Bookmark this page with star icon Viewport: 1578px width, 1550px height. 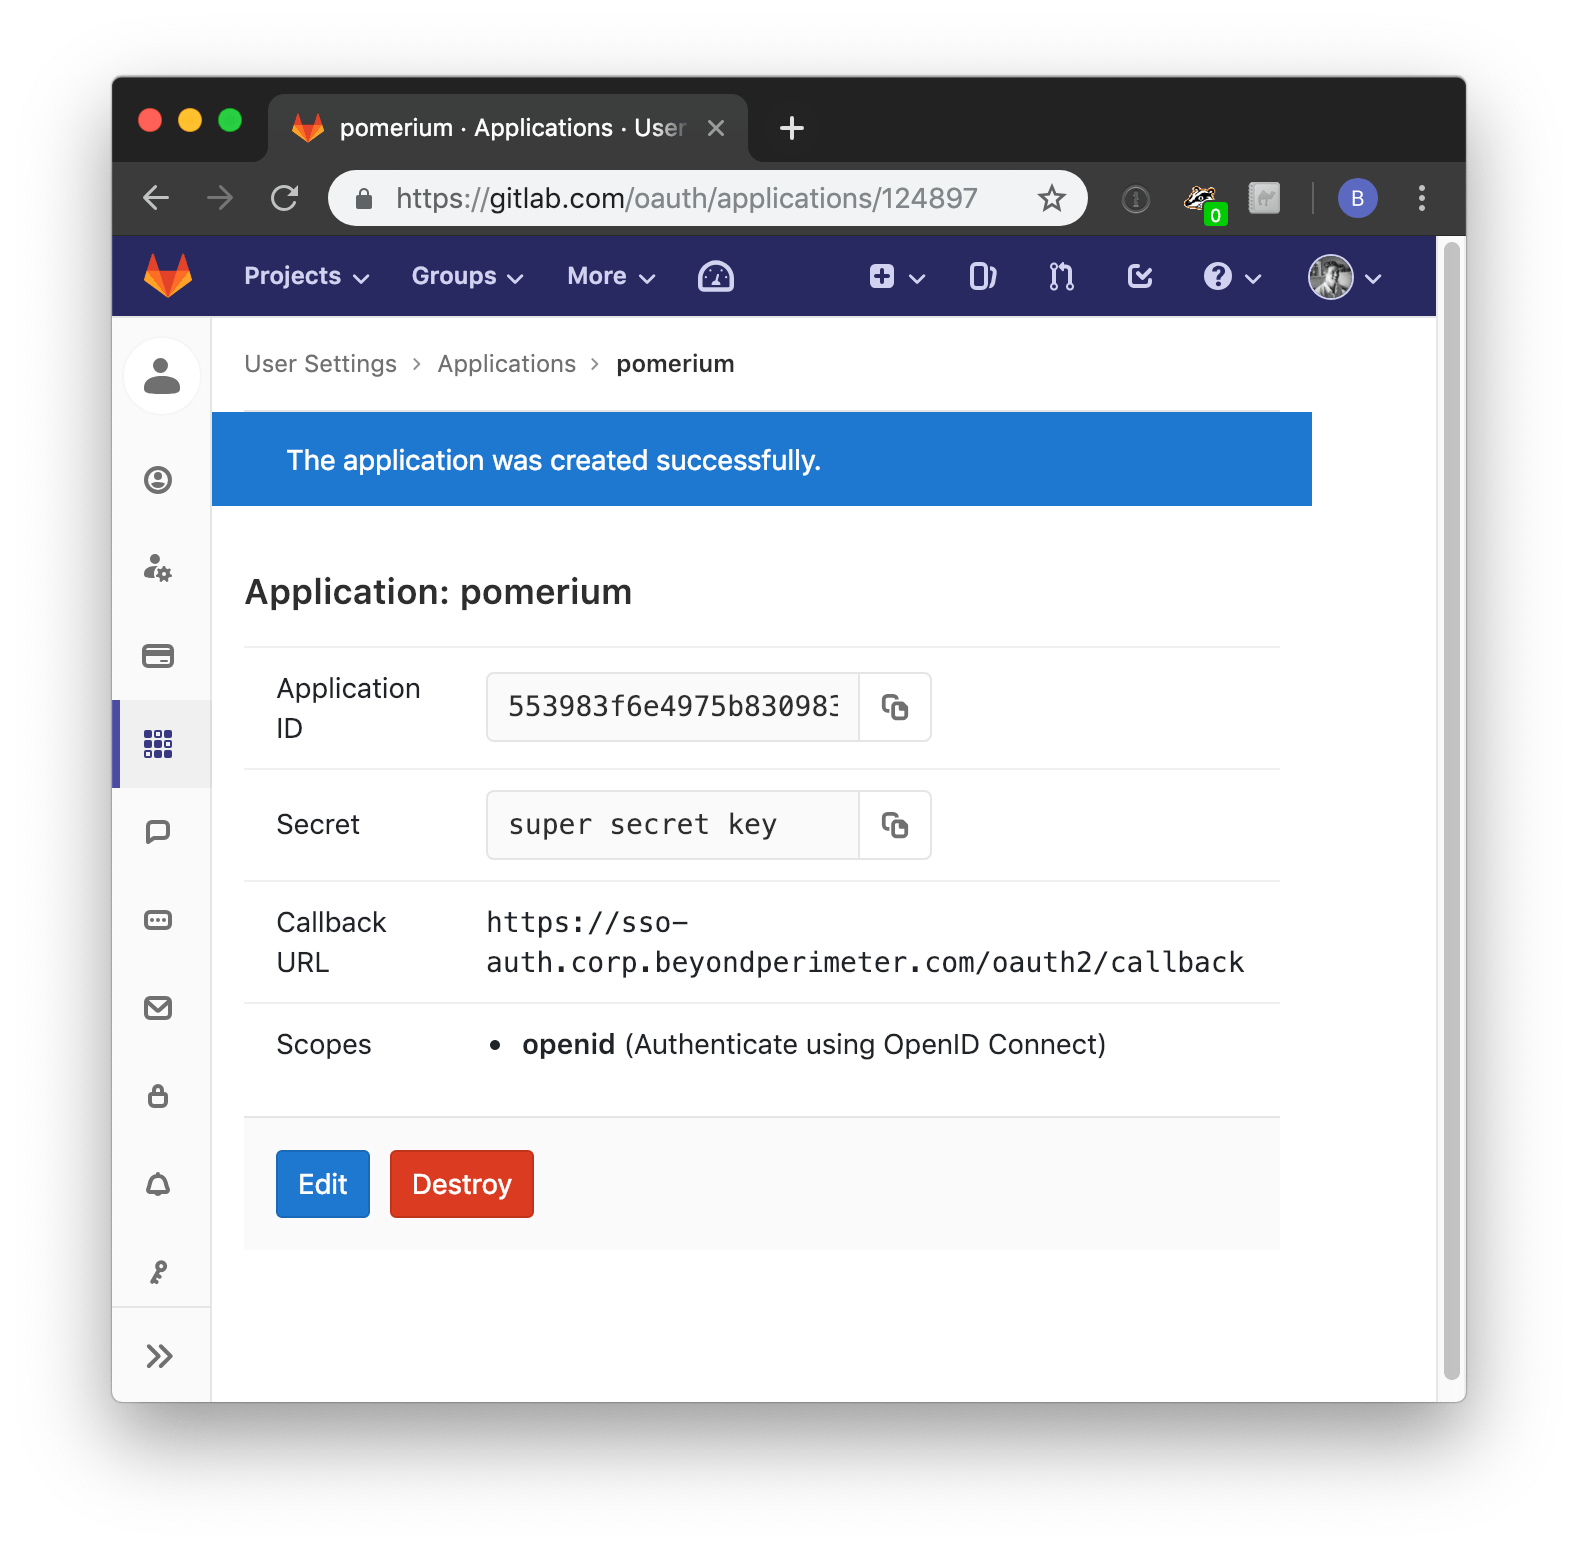click(x=1052, y=198)
